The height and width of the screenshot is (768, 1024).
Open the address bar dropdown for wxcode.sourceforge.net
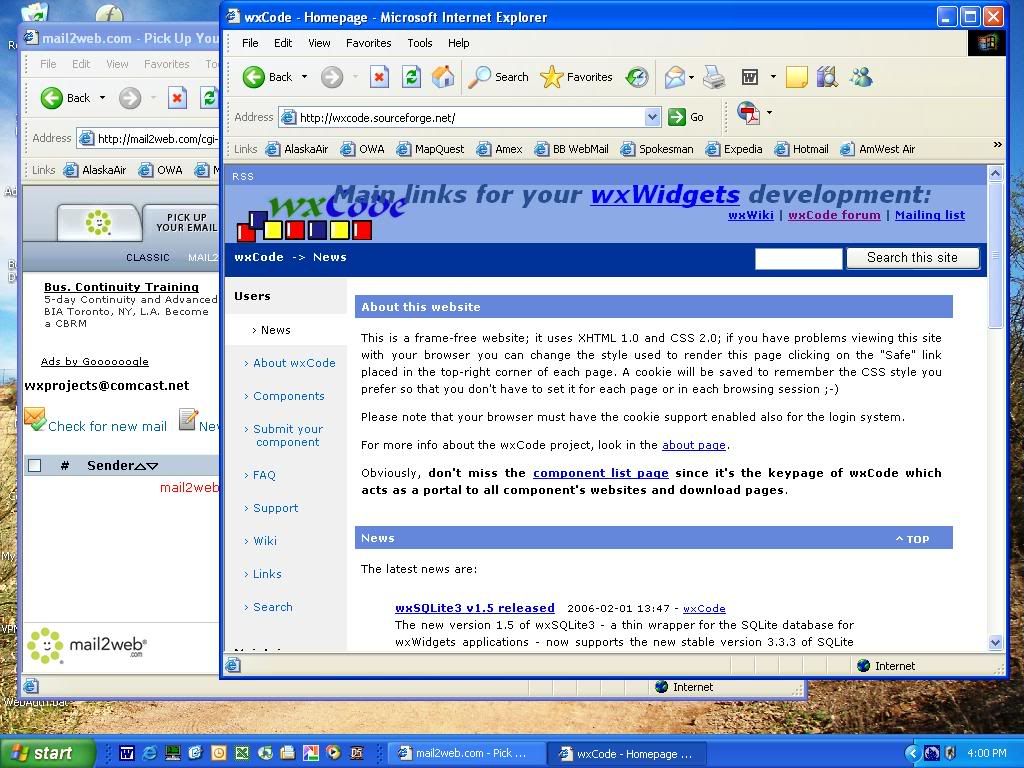[x=652, y=117]
